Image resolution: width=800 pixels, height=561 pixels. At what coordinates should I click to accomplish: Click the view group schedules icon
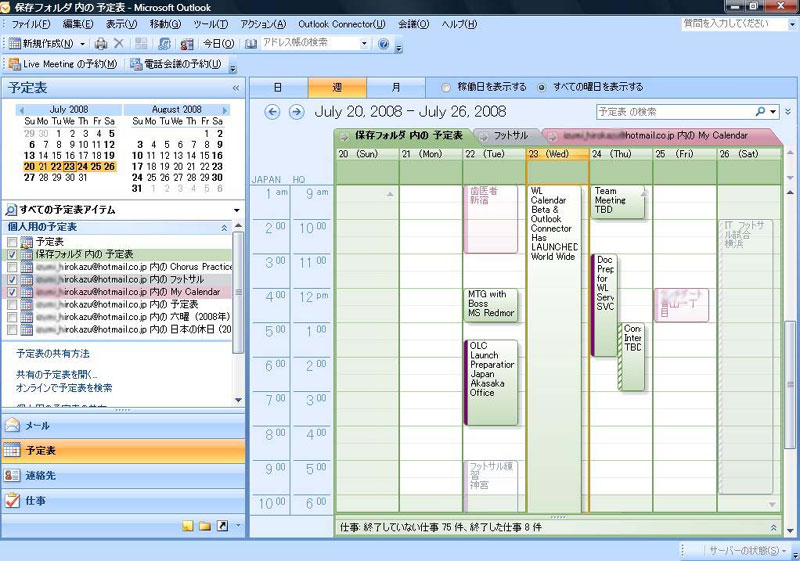(x=187, y=44)
